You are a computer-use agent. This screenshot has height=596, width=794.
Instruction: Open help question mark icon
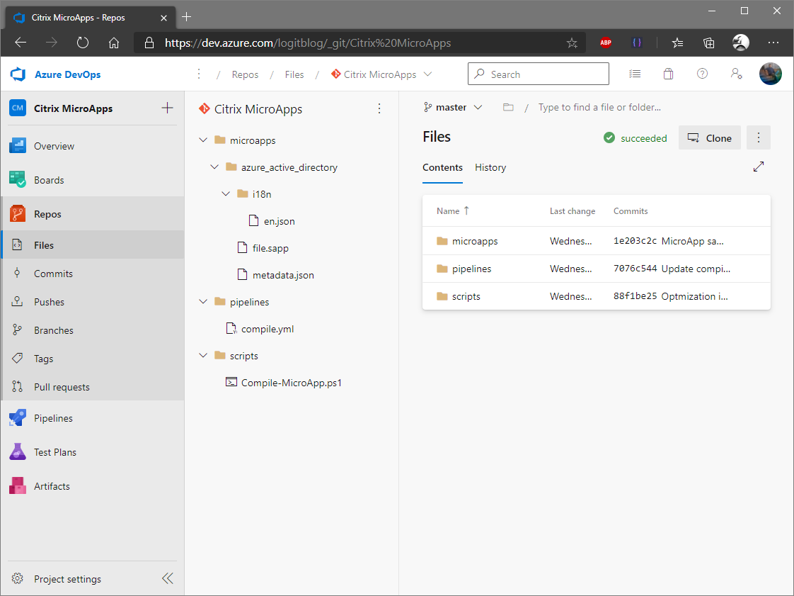pyautogui.click(x=702, y=74)
